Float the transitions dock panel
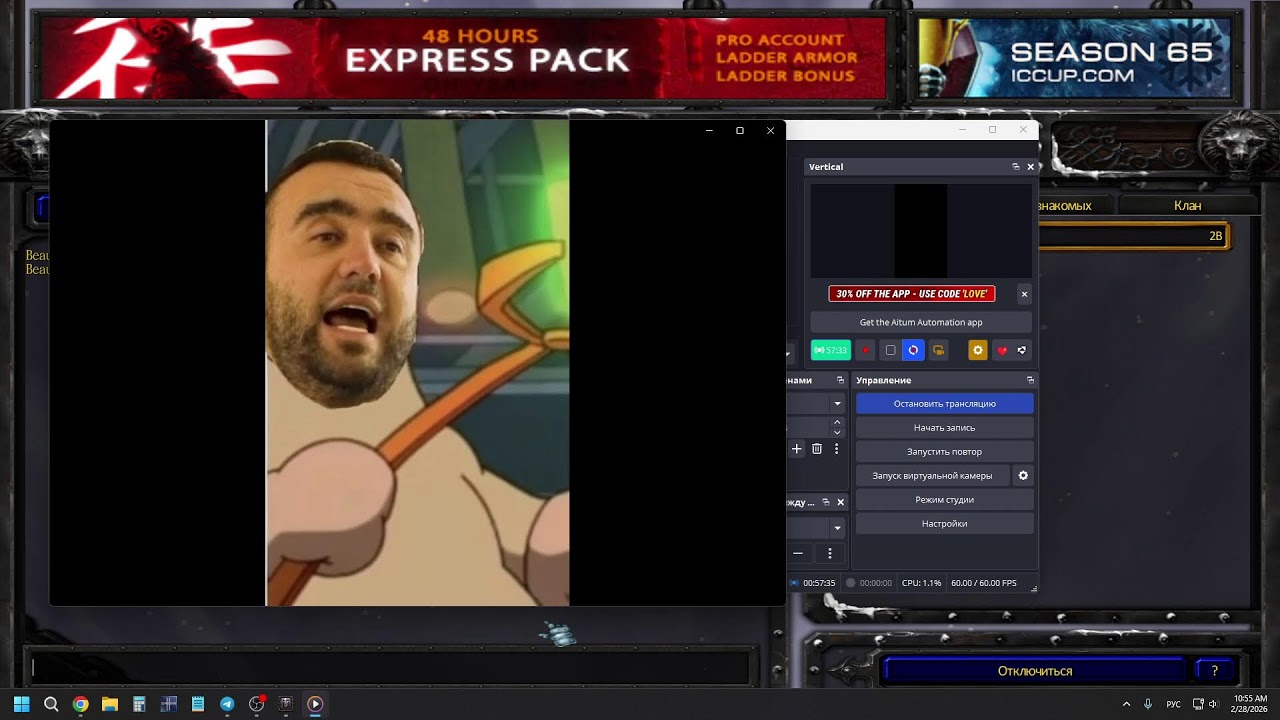The height and width of the screenshot is (720, 1280). tap(825, 502)
